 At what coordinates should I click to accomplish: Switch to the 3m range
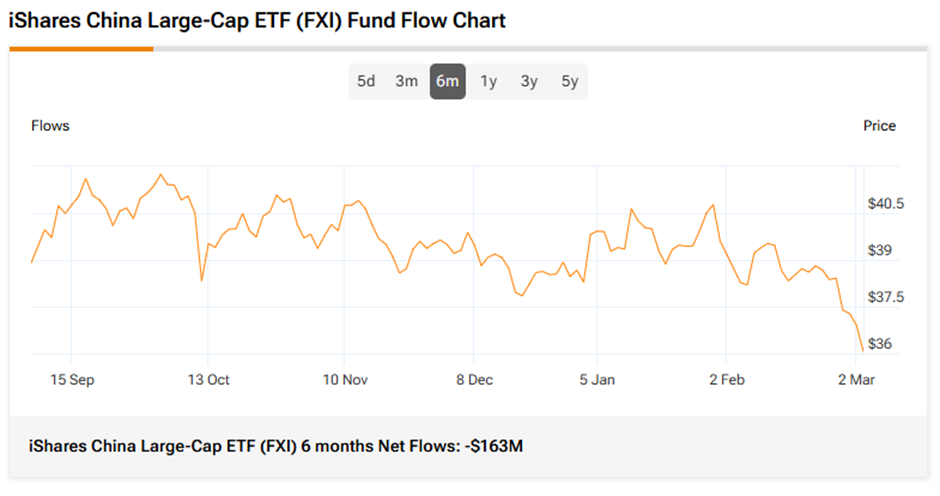point(406,82)
